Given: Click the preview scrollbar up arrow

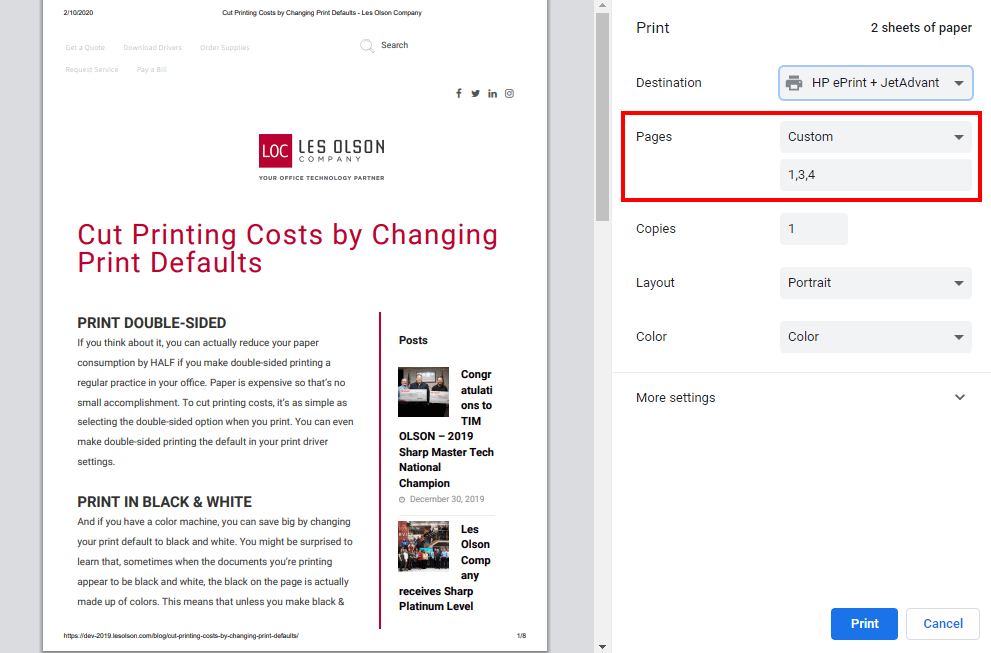Looking at the screenshot, I should pyautogui.click(x=602, y=6).
